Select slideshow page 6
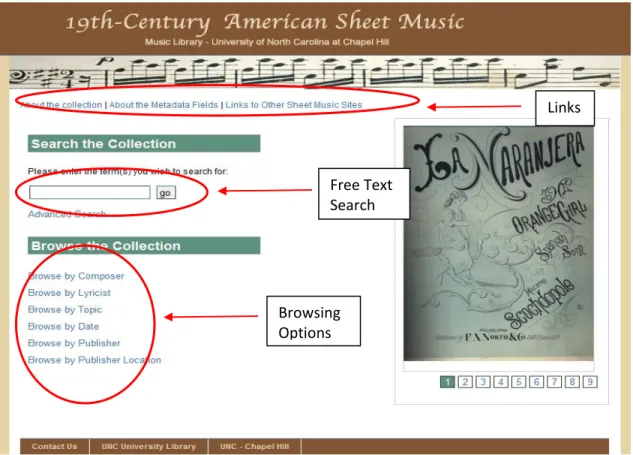The image size is (633, 455). [x=536, y=382]
